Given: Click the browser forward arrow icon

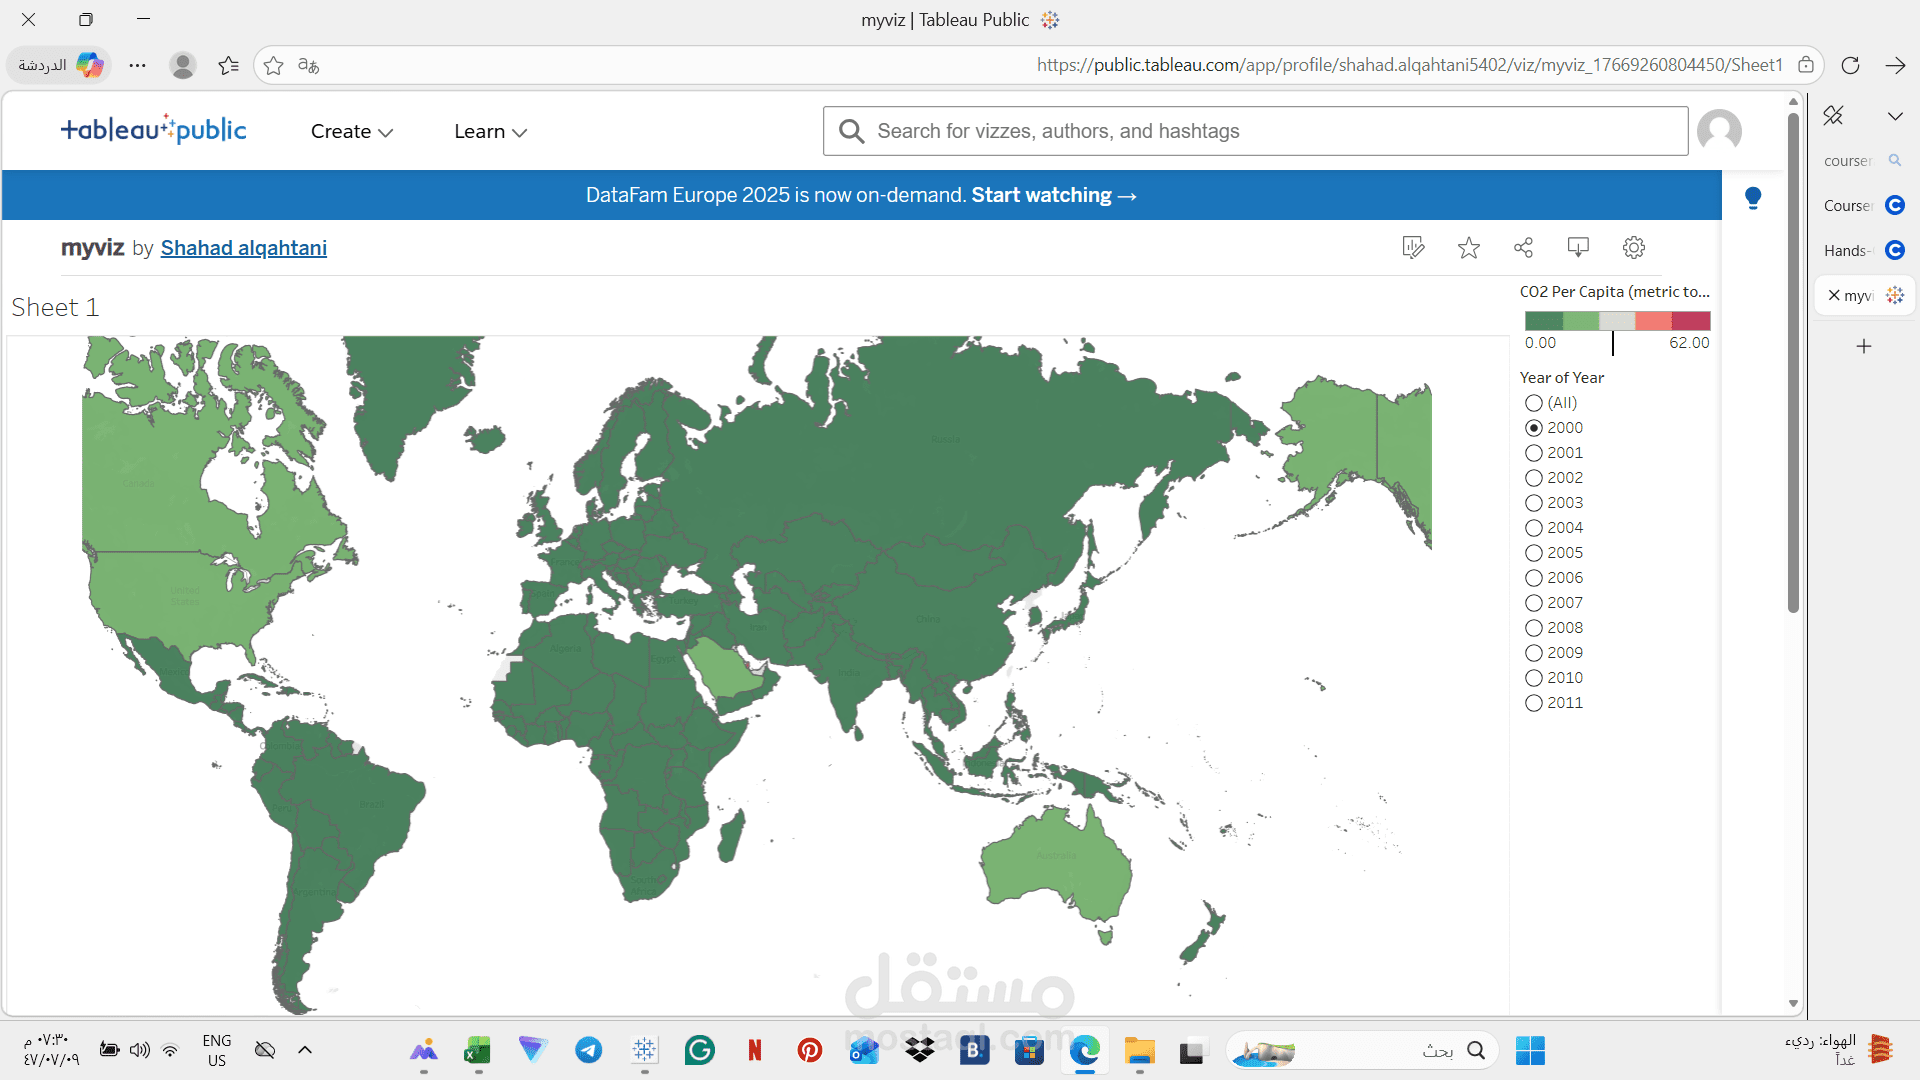Looking at the screenshot, I should 1895,65.
